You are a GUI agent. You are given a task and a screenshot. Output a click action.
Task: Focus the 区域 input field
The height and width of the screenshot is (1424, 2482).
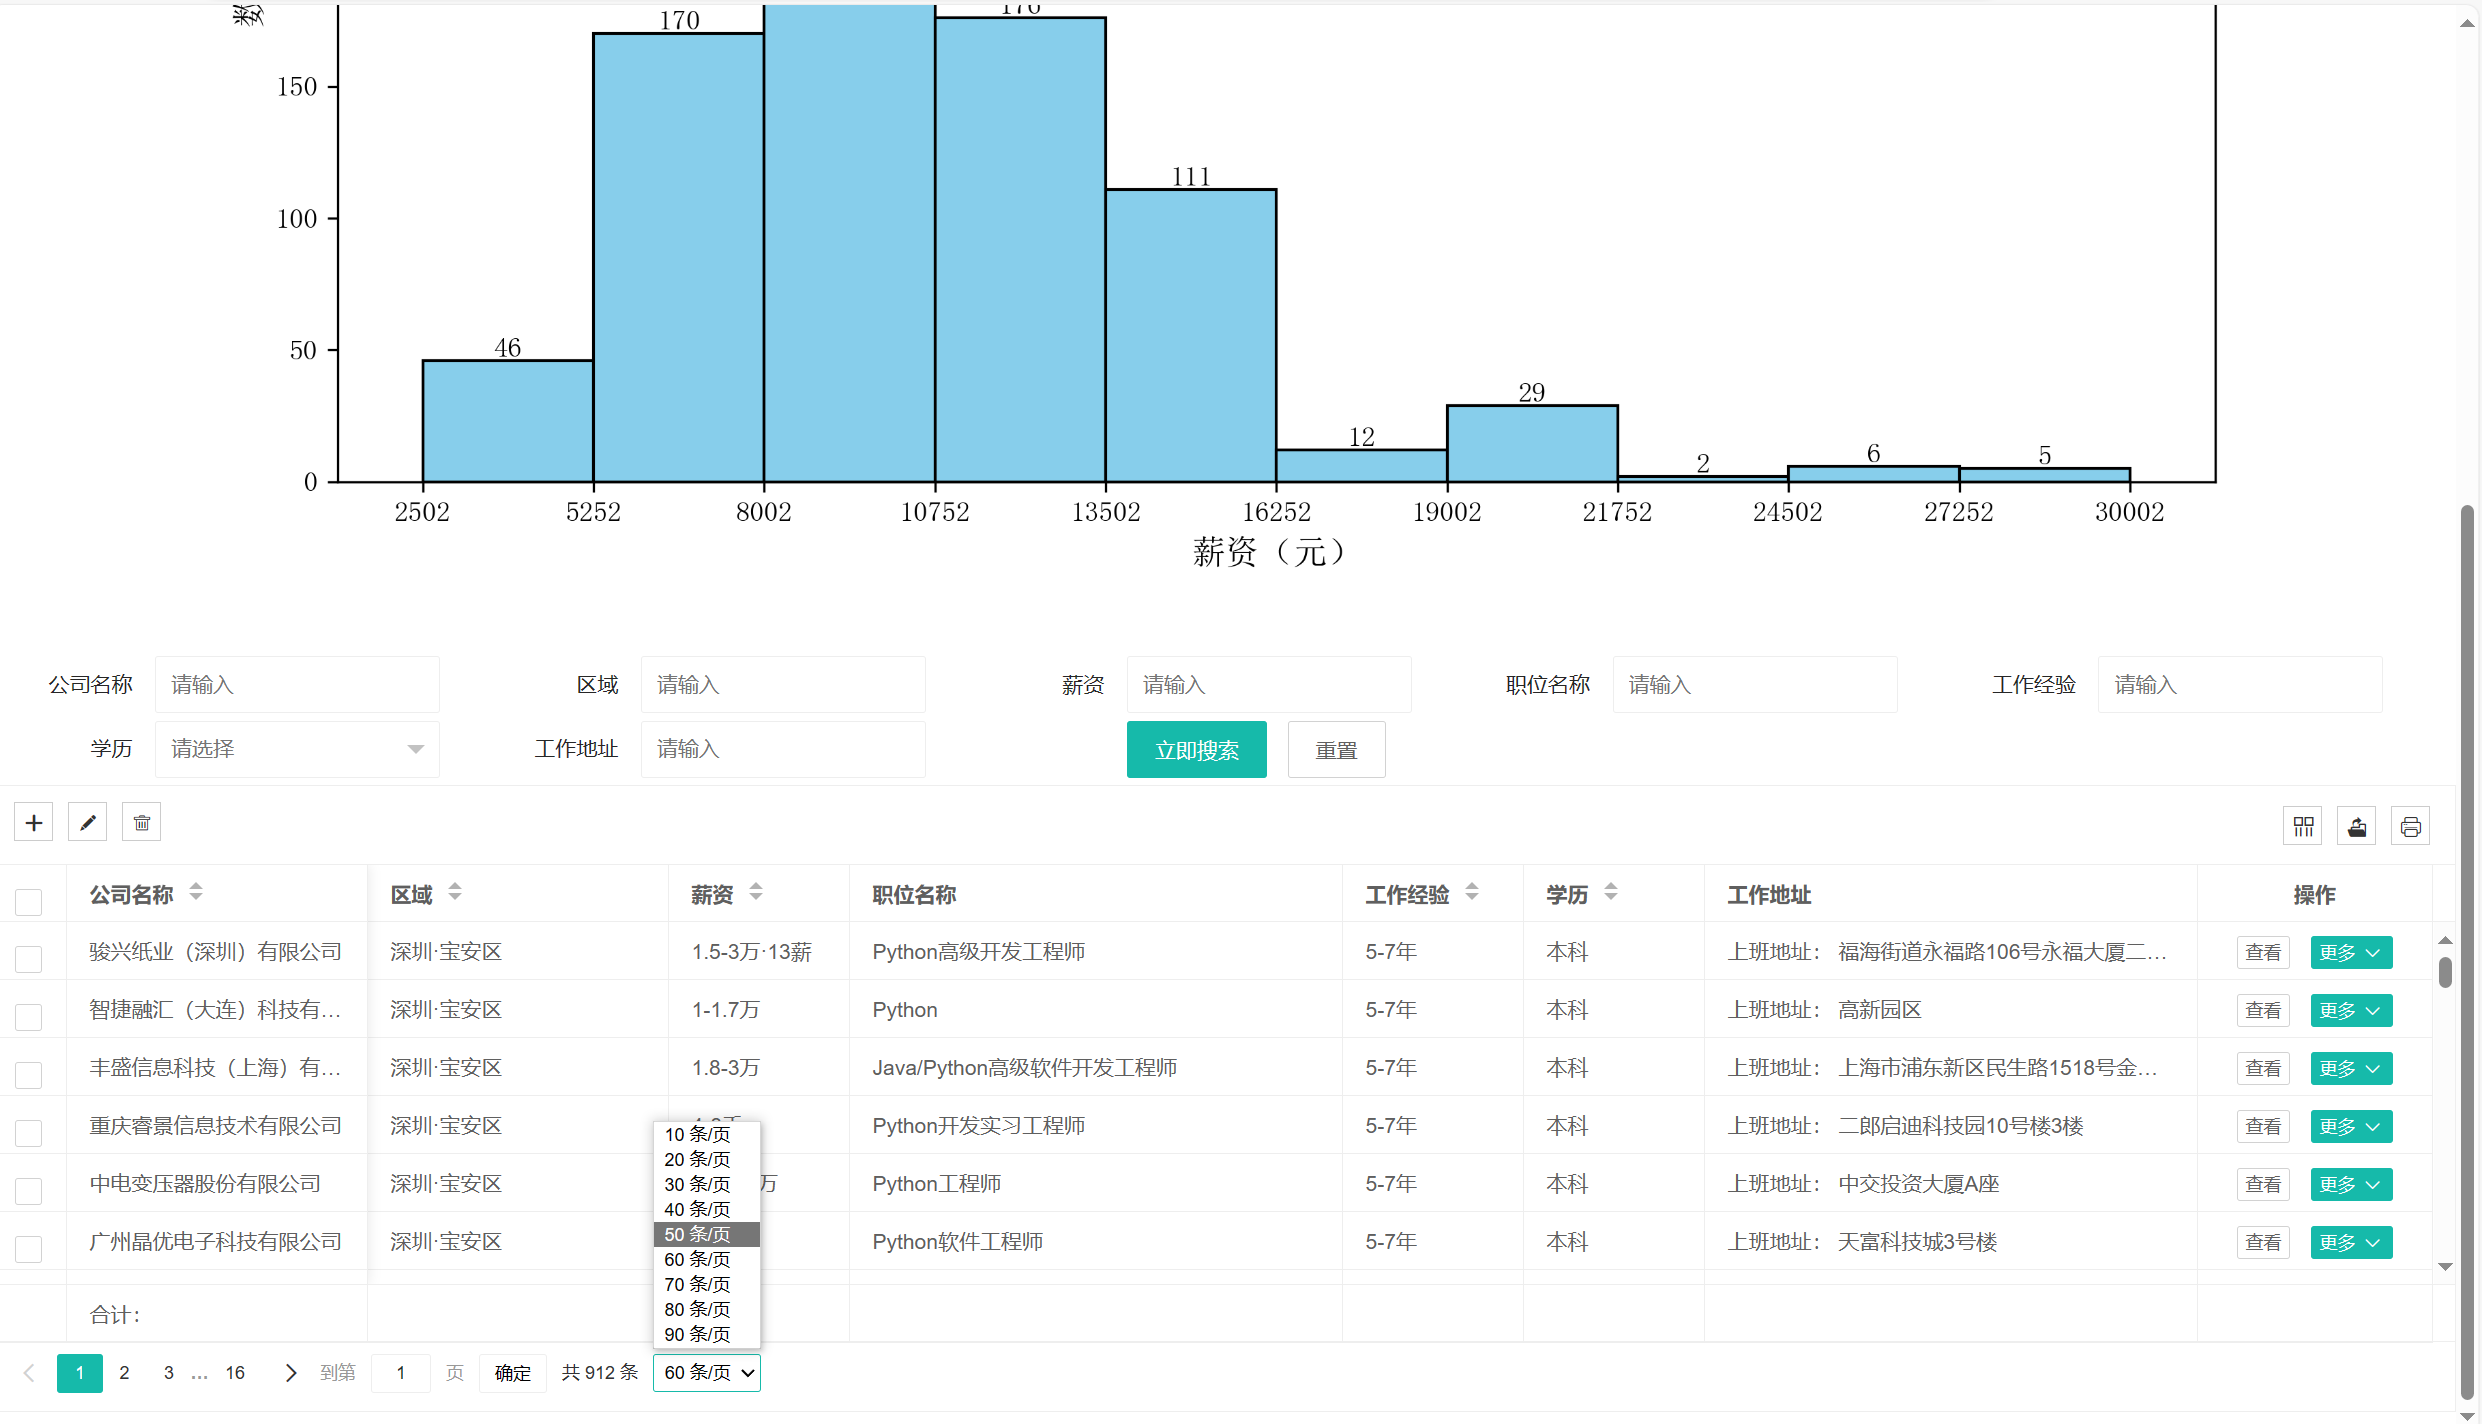pos(783,685)
